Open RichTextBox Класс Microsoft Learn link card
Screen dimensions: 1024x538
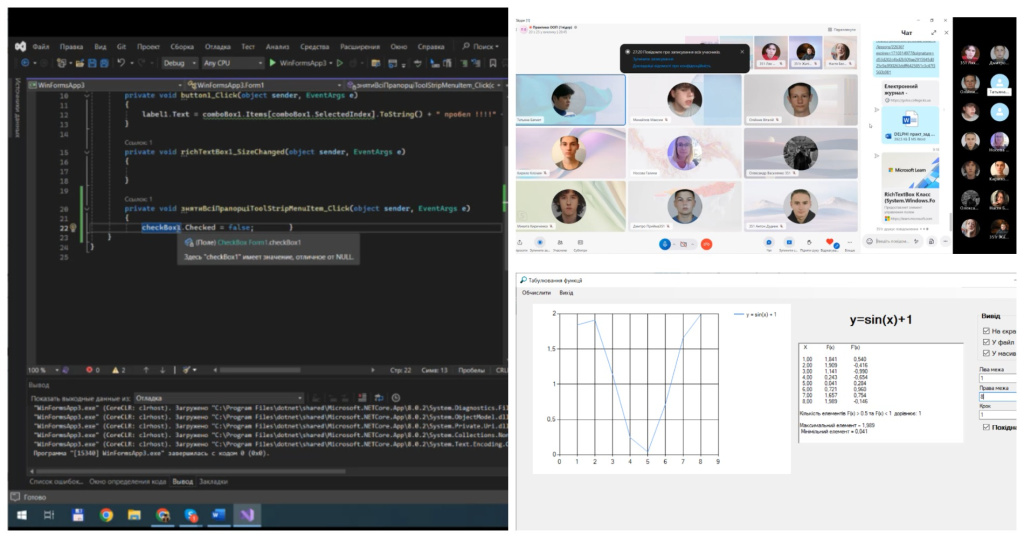coord(910,187)
